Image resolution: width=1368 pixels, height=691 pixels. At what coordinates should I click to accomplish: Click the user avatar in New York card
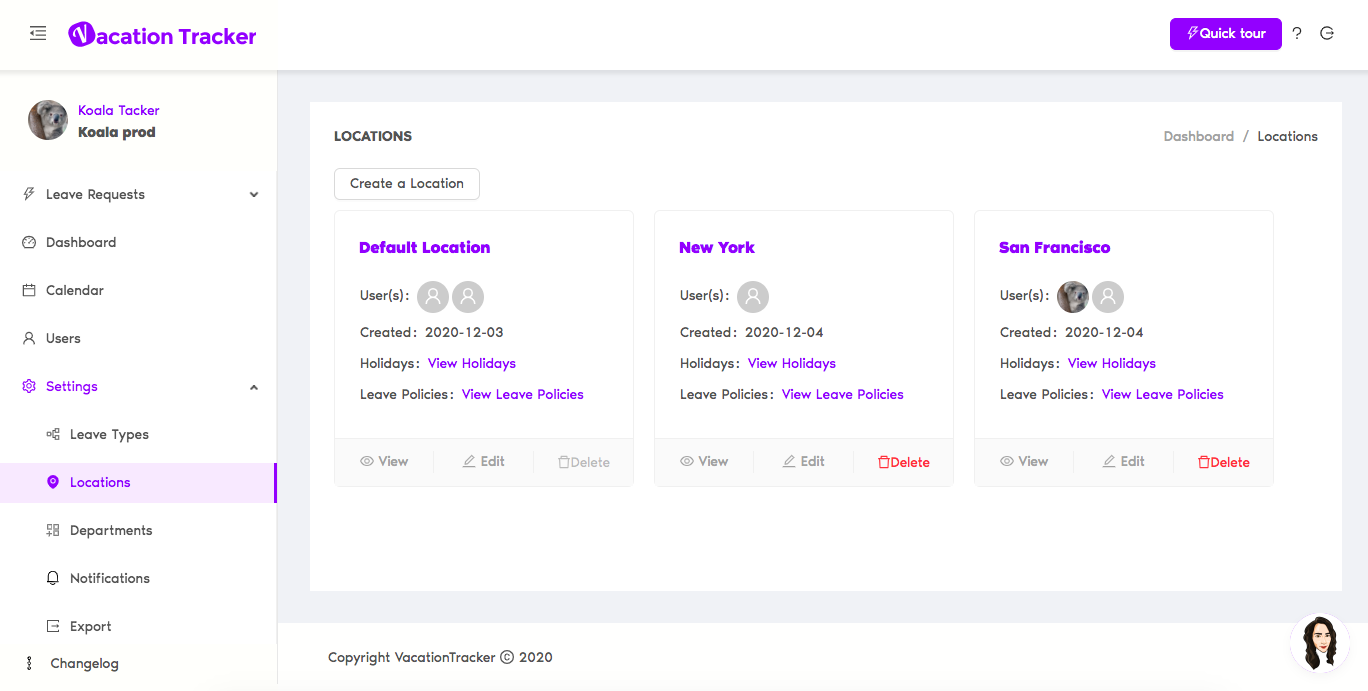pyautogui.click(x=753, y=296)
